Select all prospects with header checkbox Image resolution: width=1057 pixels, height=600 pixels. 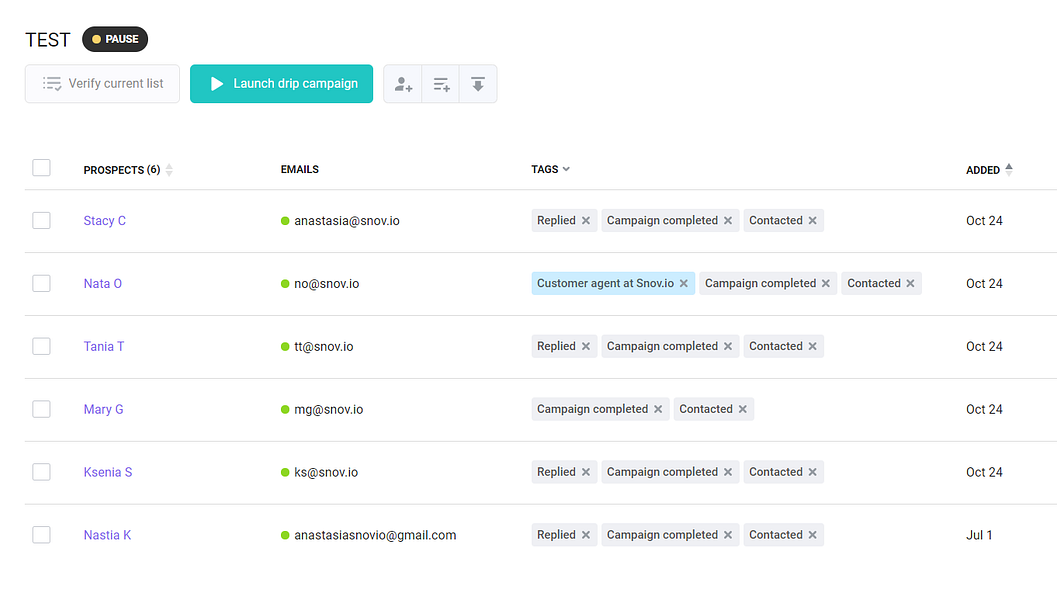coord(41,168)
